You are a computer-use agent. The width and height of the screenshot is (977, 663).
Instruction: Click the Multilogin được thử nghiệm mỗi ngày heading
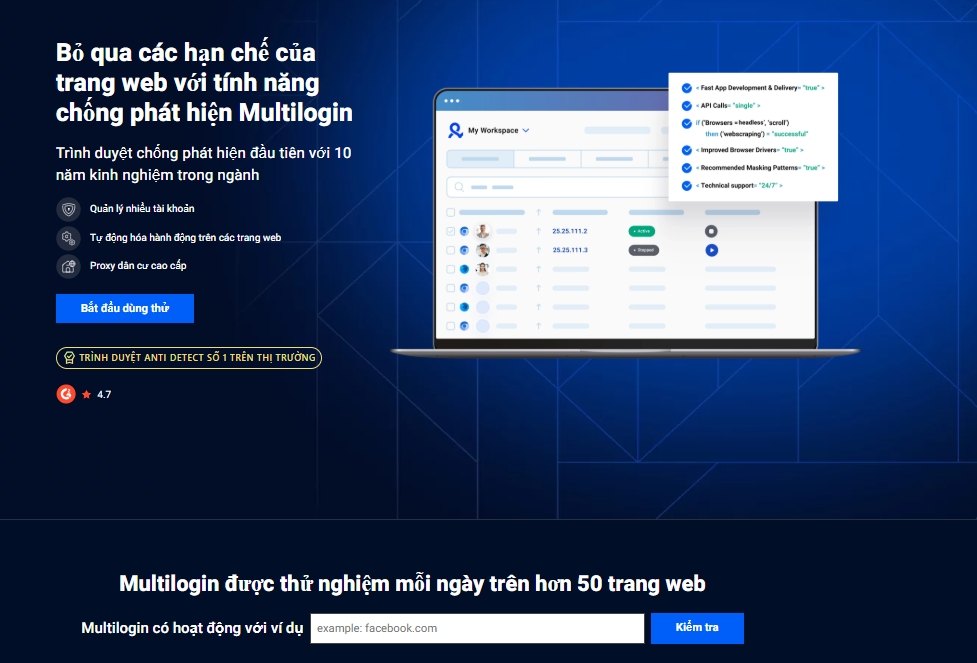pyautogui.click(x=412, y=584)
